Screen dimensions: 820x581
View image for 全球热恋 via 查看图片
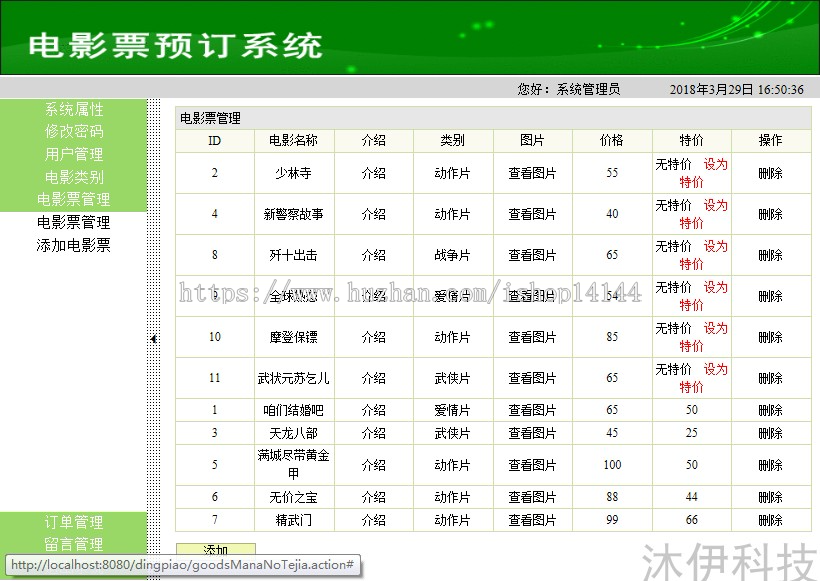coord(533,296)
